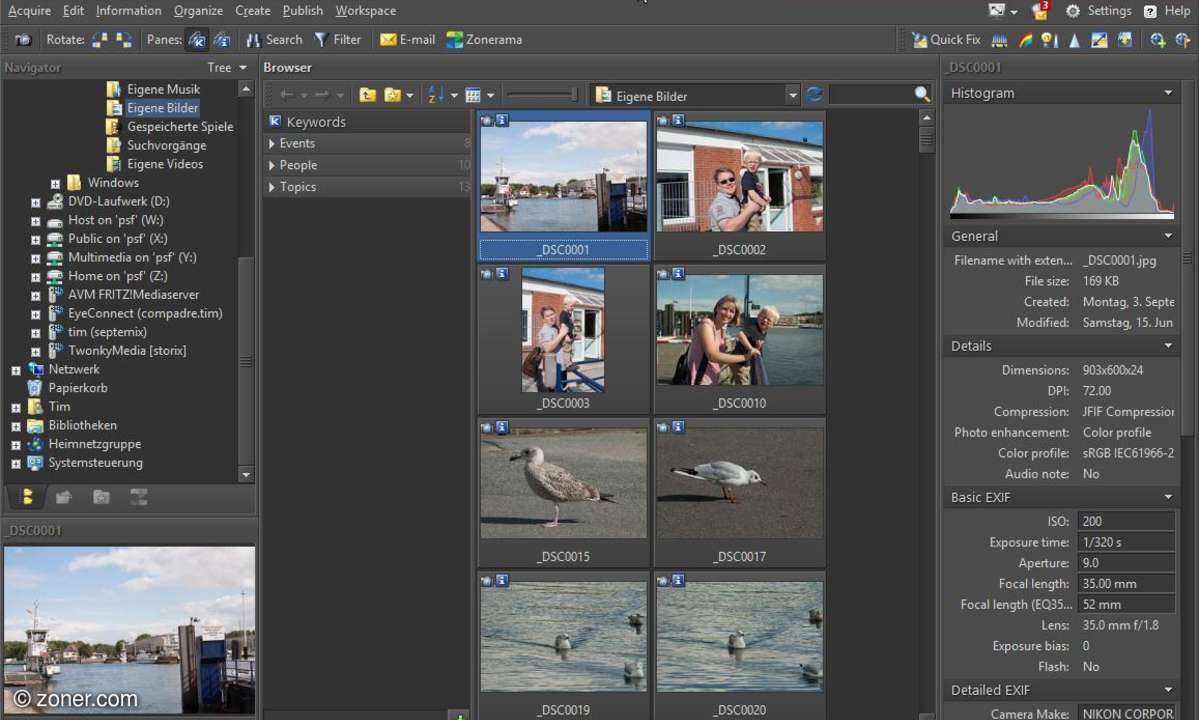Switch to the fourth Navigator bottom tab
1199x720 pixels.
138,498
